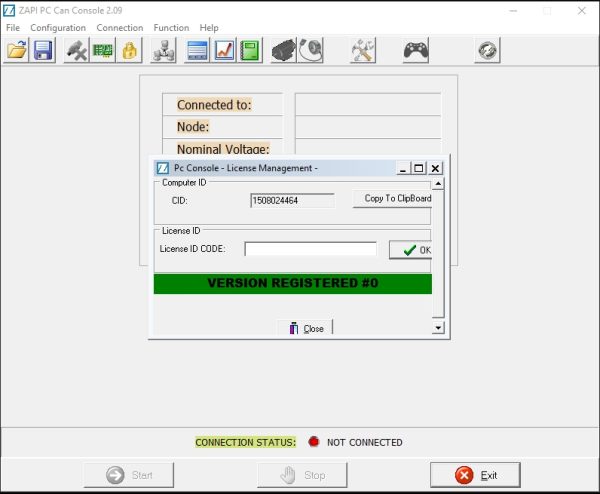Image resolution: width=600 pixels, height=494 pixels.
Task: Open the Help menu
Action: click(209, 28)
